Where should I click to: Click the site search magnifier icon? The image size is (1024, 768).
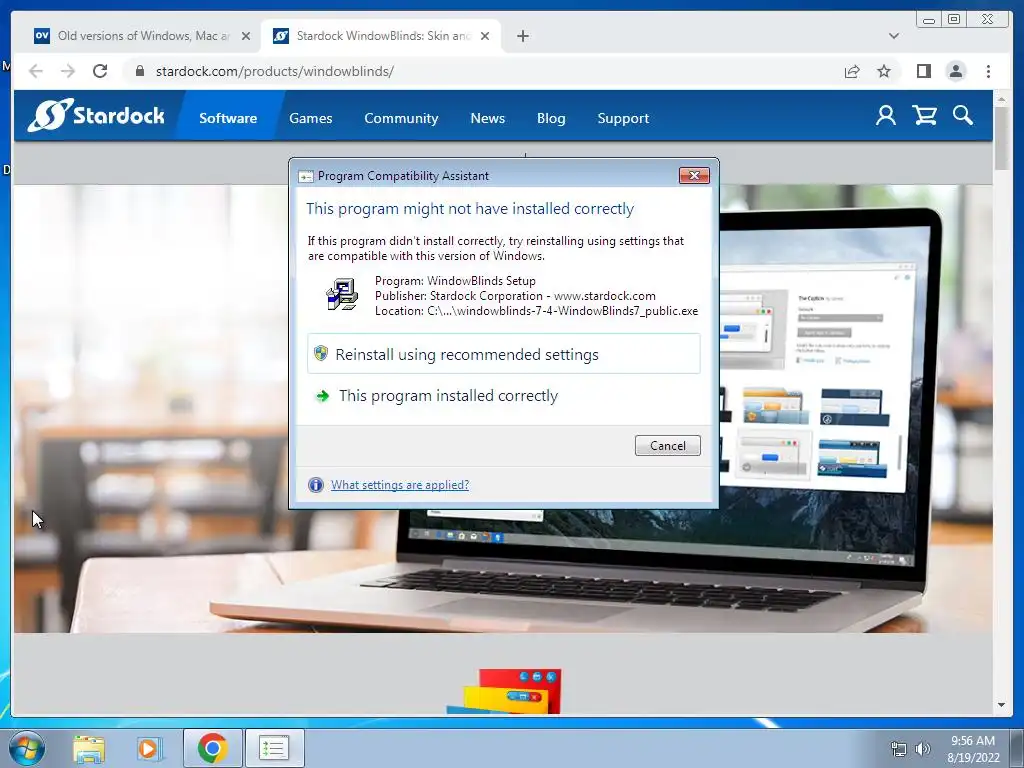[x=963, y=116]
